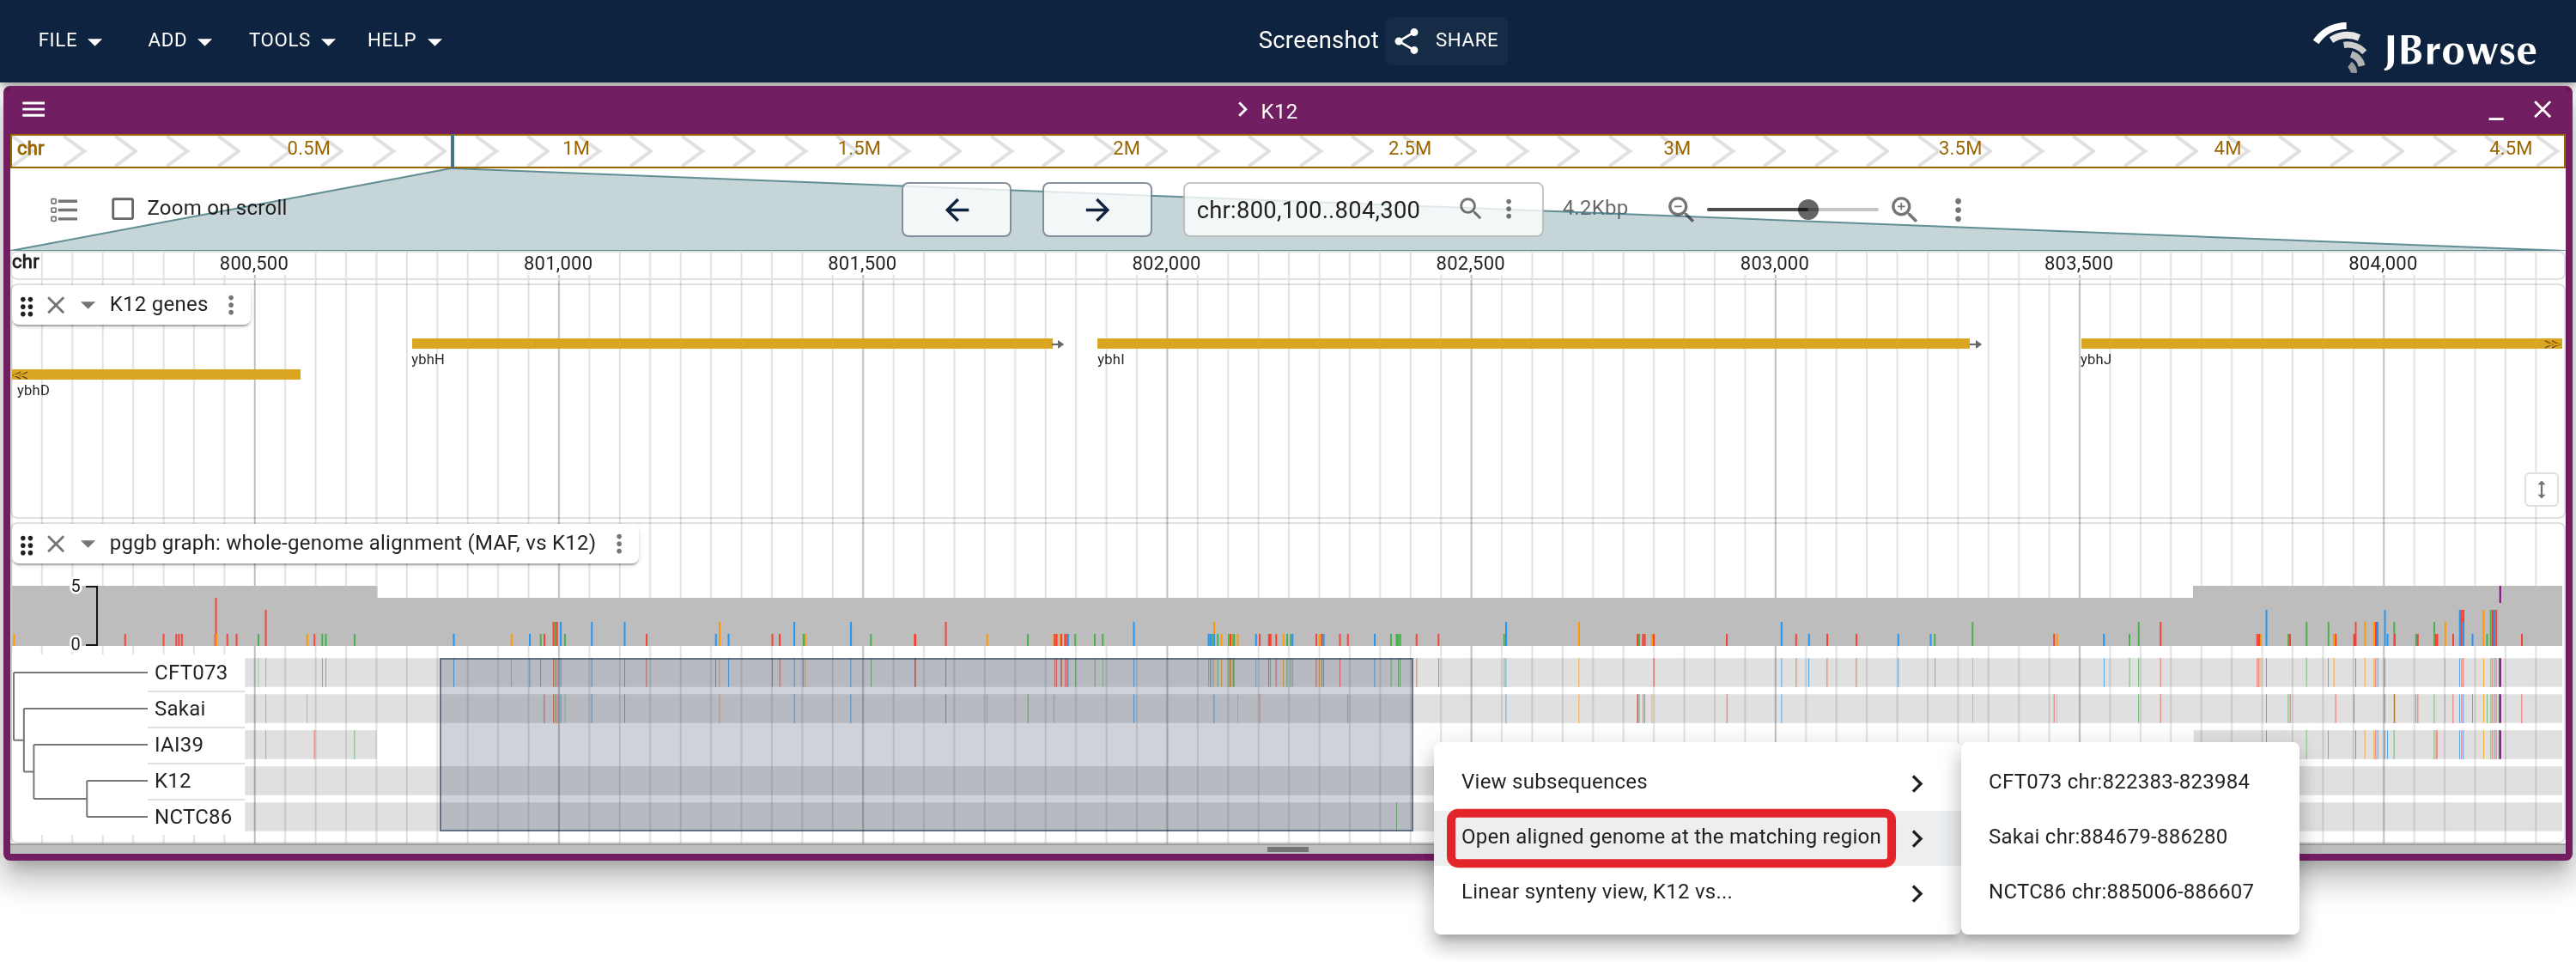2576x962 pixels.
Task: Collapse the K12 genes track arrow
Action: [88, 305]
